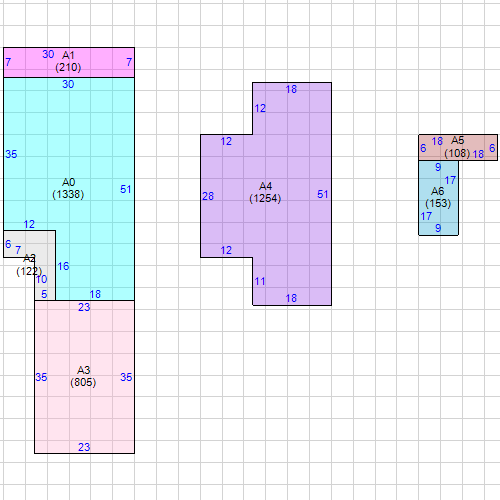This screenshot has height=500, width=500.
Task: Click the A3 label text
Action: click(83, 370)
